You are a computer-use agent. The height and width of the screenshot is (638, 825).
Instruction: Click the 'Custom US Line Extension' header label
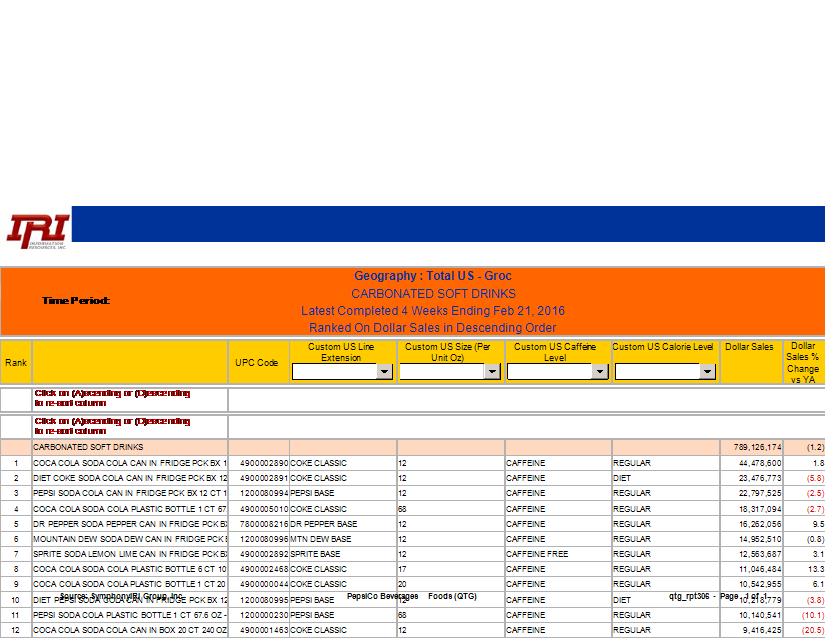341,352
